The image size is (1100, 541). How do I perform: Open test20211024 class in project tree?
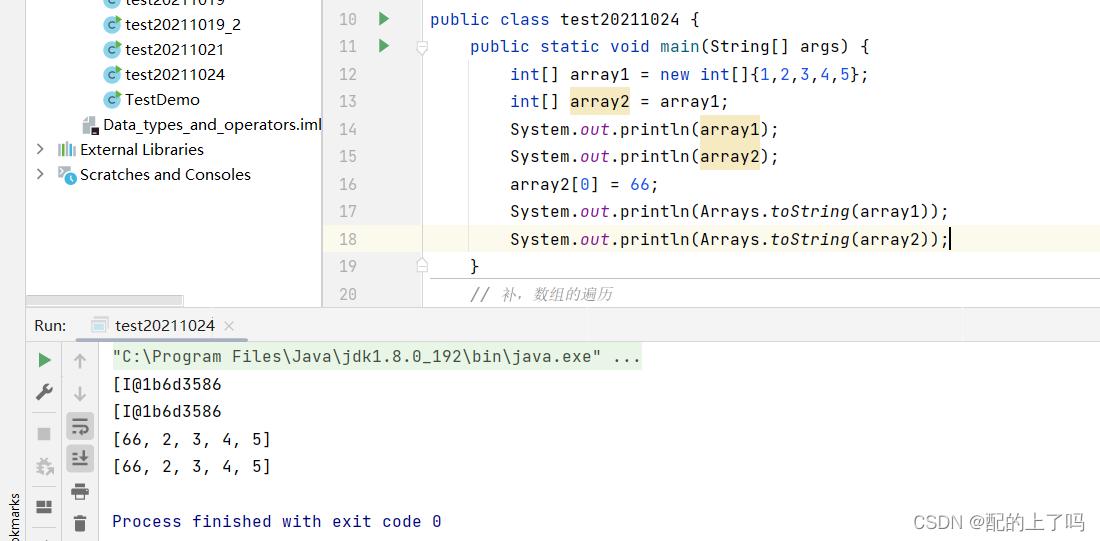[175, 74]
